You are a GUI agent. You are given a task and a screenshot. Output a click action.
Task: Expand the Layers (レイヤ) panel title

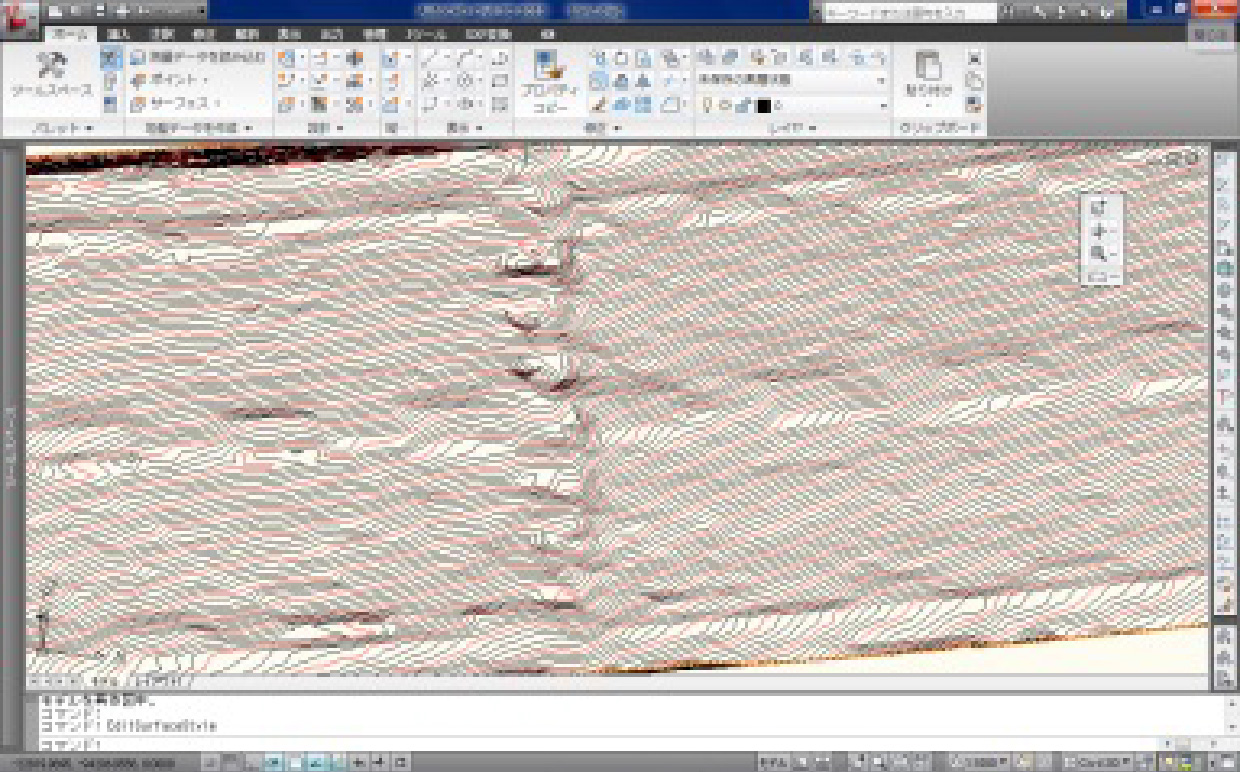[791, 128]
